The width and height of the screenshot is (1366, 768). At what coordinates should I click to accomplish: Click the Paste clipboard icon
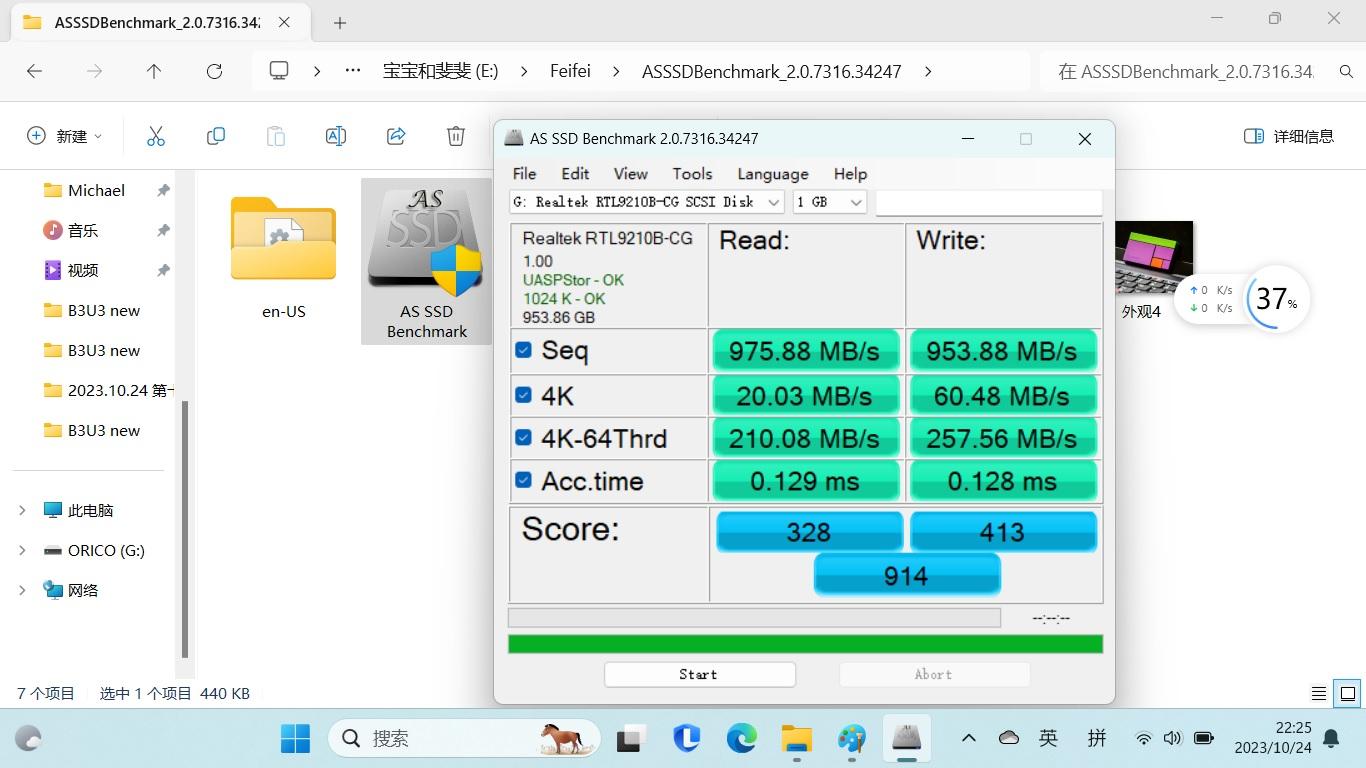click(x=276, y=136)
